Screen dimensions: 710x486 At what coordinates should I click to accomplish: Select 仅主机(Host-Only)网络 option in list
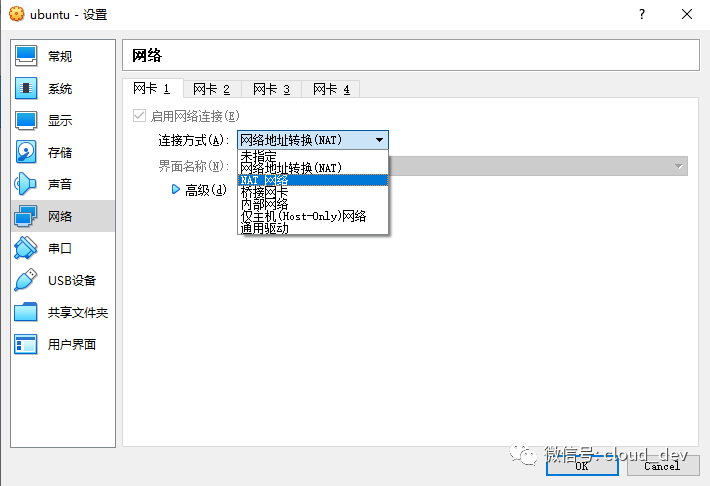click(302, 216)
